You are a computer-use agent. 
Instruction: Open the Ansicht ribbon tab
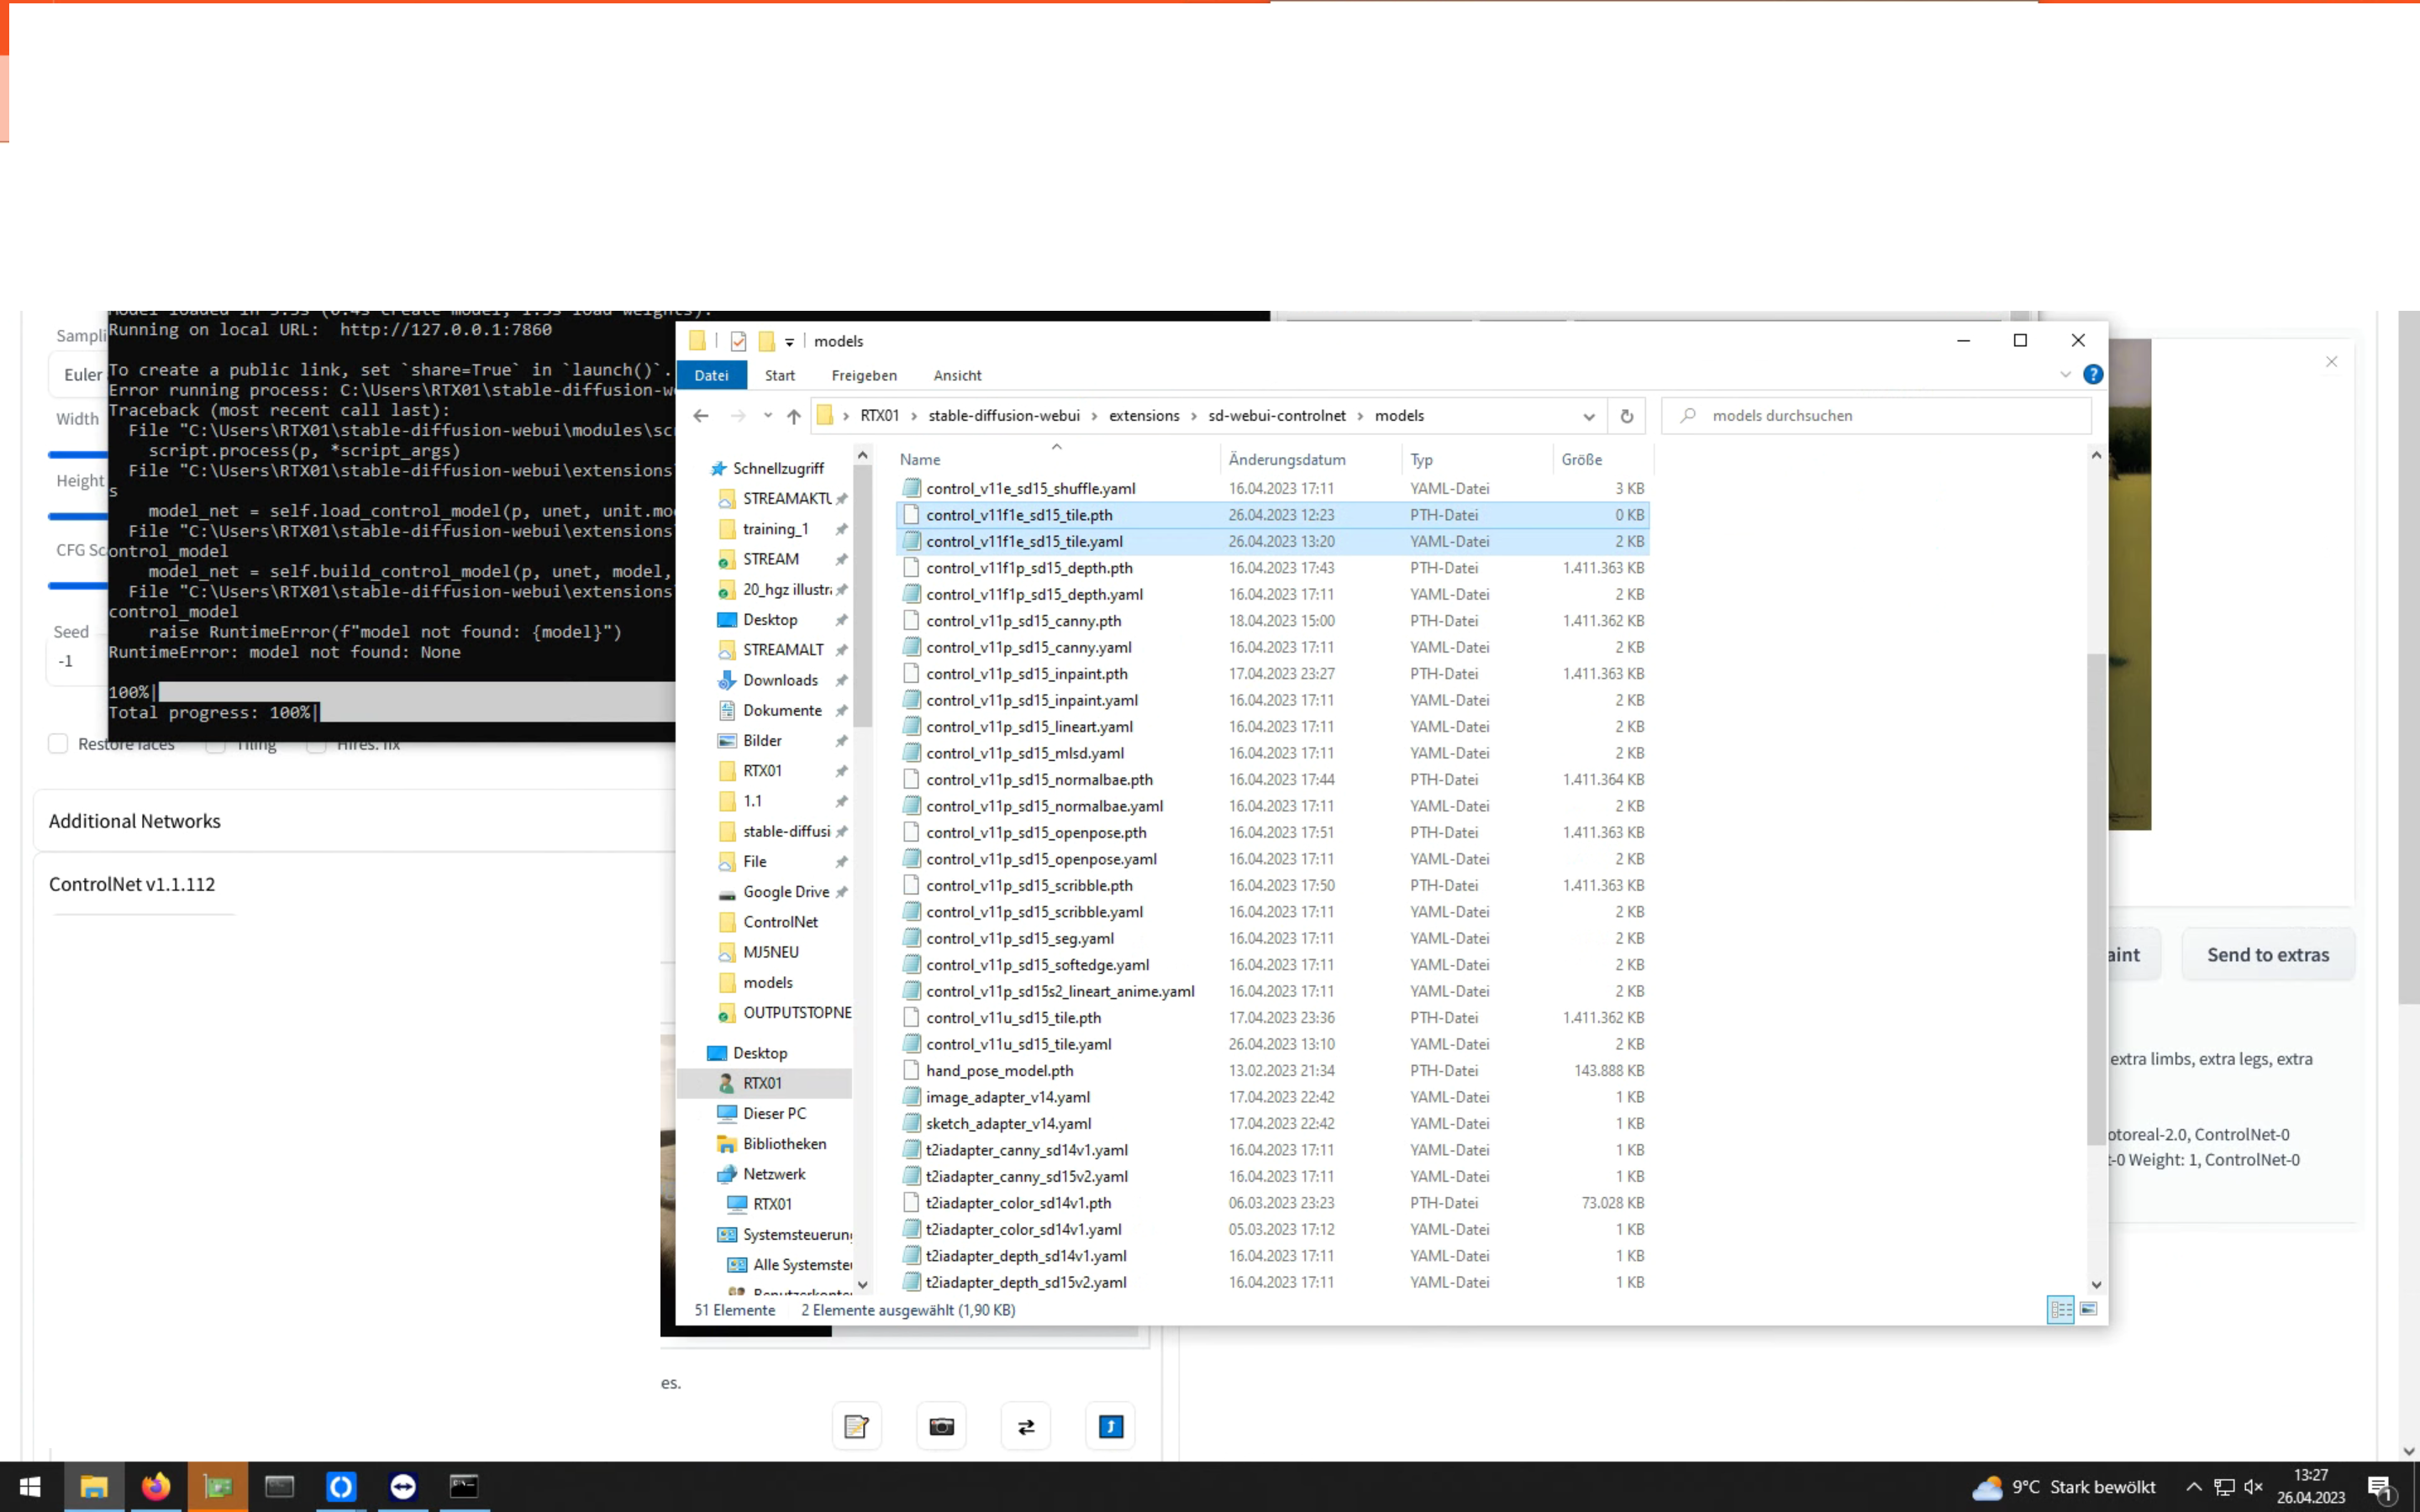(957, 375)
